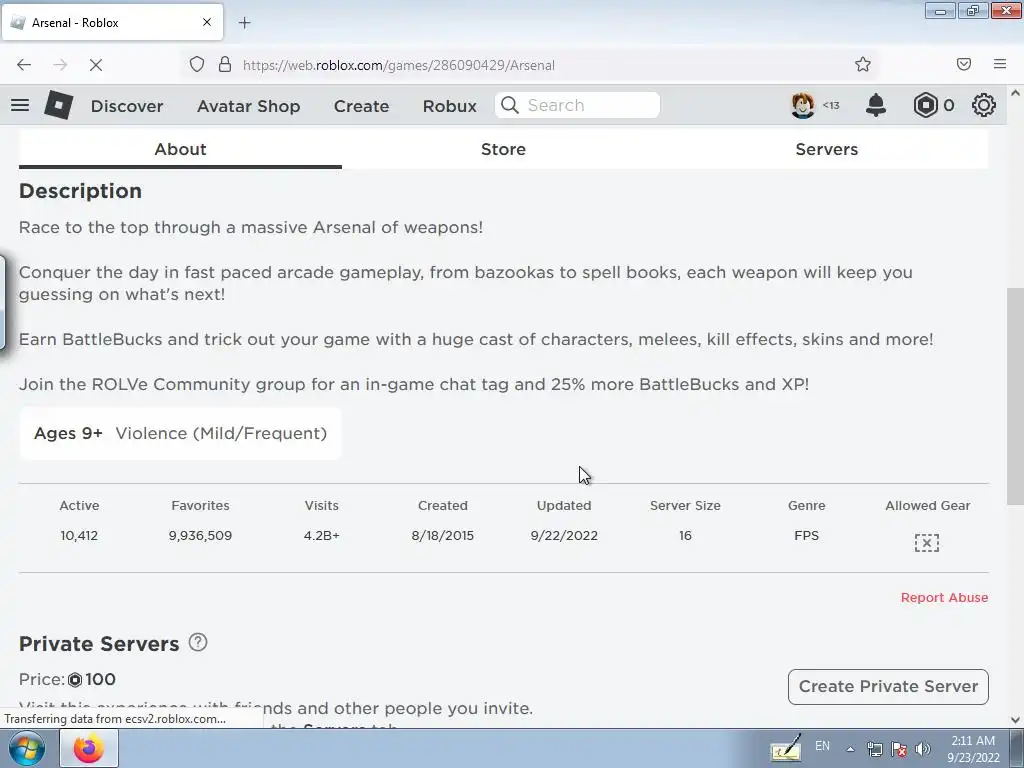Click the Create Private Server button
Viewport: 1024px width, 768px height.
point(888,686)
